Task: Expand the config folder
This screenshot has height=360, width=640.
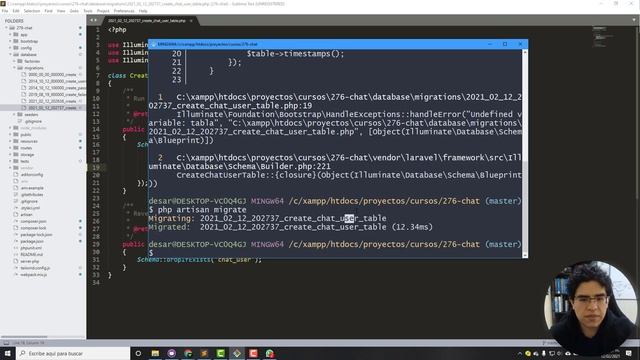Action: point(11,48)
